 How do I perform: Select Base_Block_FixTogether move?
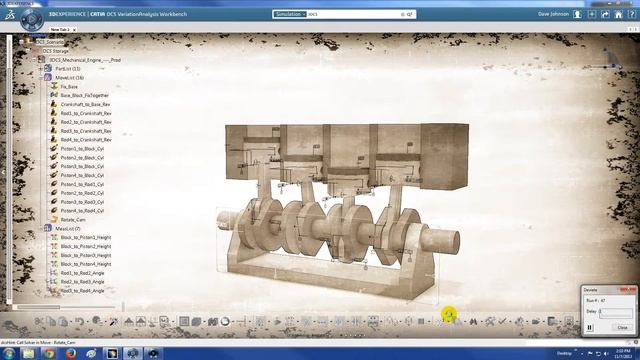tap(84, 96)
